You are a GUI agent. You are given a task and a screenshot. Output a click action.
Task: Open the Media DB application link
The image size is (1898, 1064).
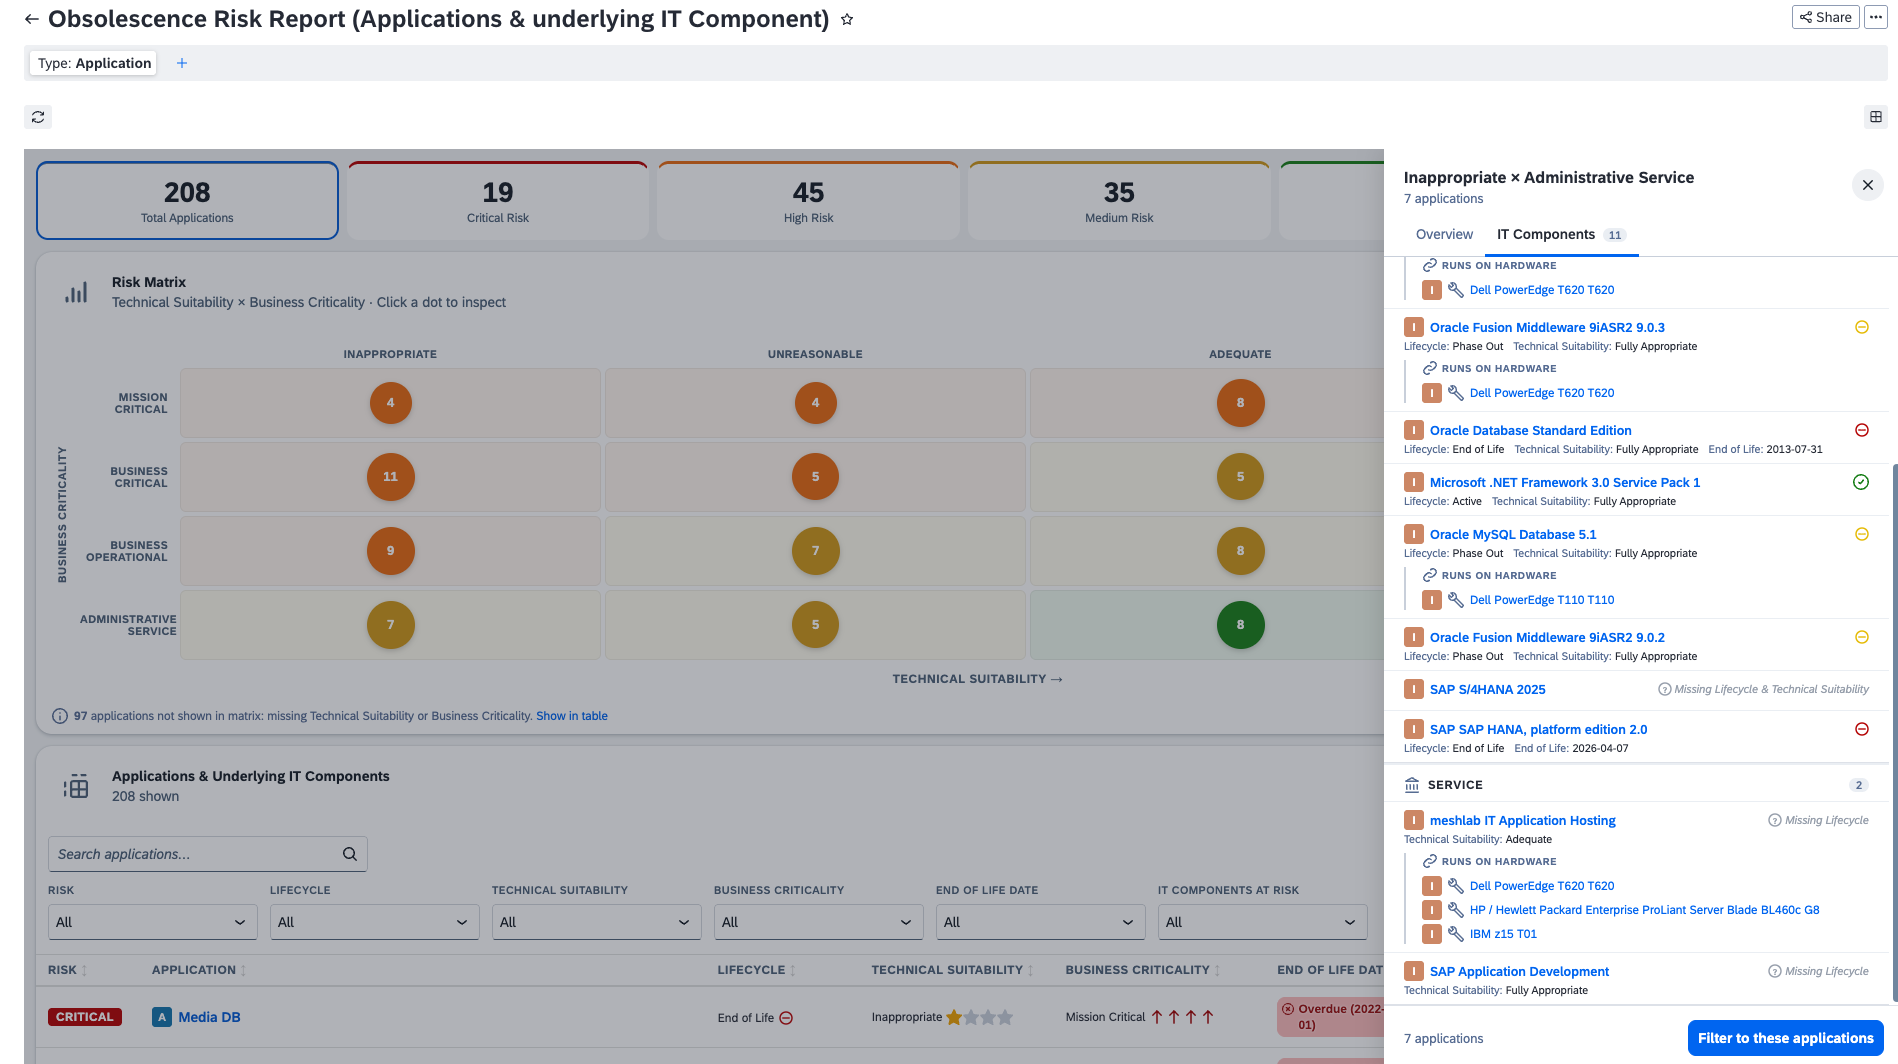tap(209, 1017)
